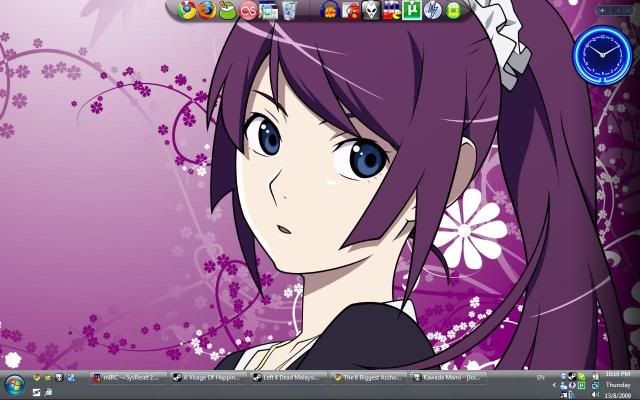
Task: Switch to 'Left 4 Dead Malaysi...' taskbar window
Action: (288, 378)
